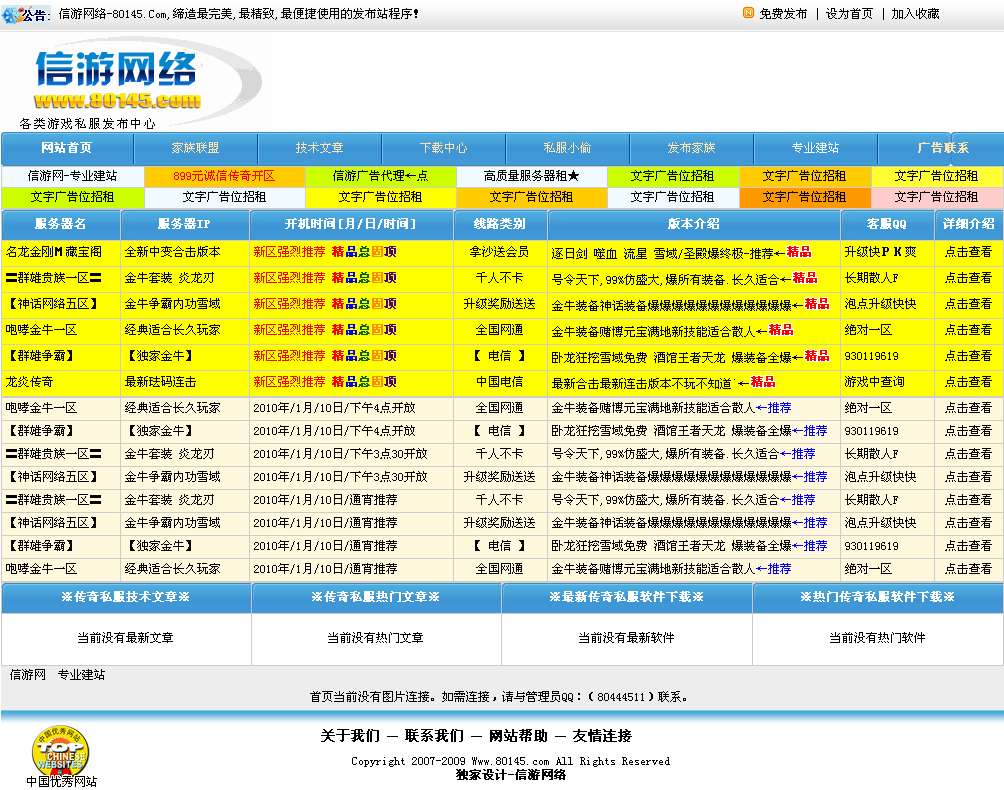Viewport: 1004px width, 790px height.
Task: Click the red 精品 tag in first server row
Action: (x=800, y=251)
